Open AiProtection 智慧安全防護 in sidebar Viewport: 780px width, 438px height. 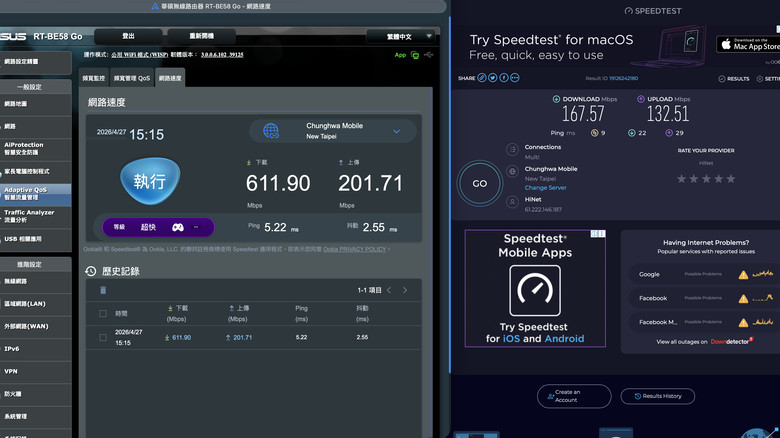tap(35, 149)
